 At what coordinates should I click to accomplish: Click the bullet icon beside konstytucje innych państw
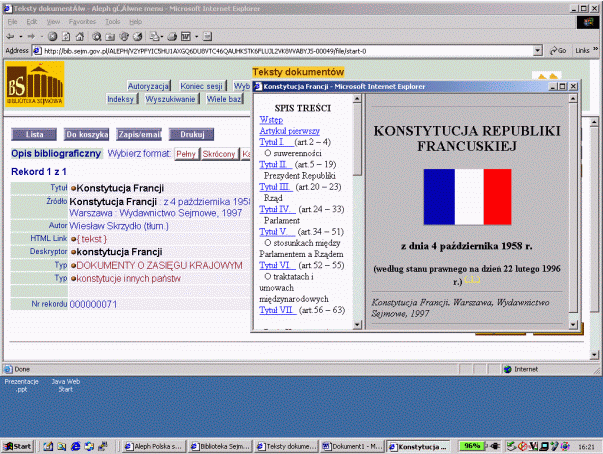click(74, 277)
